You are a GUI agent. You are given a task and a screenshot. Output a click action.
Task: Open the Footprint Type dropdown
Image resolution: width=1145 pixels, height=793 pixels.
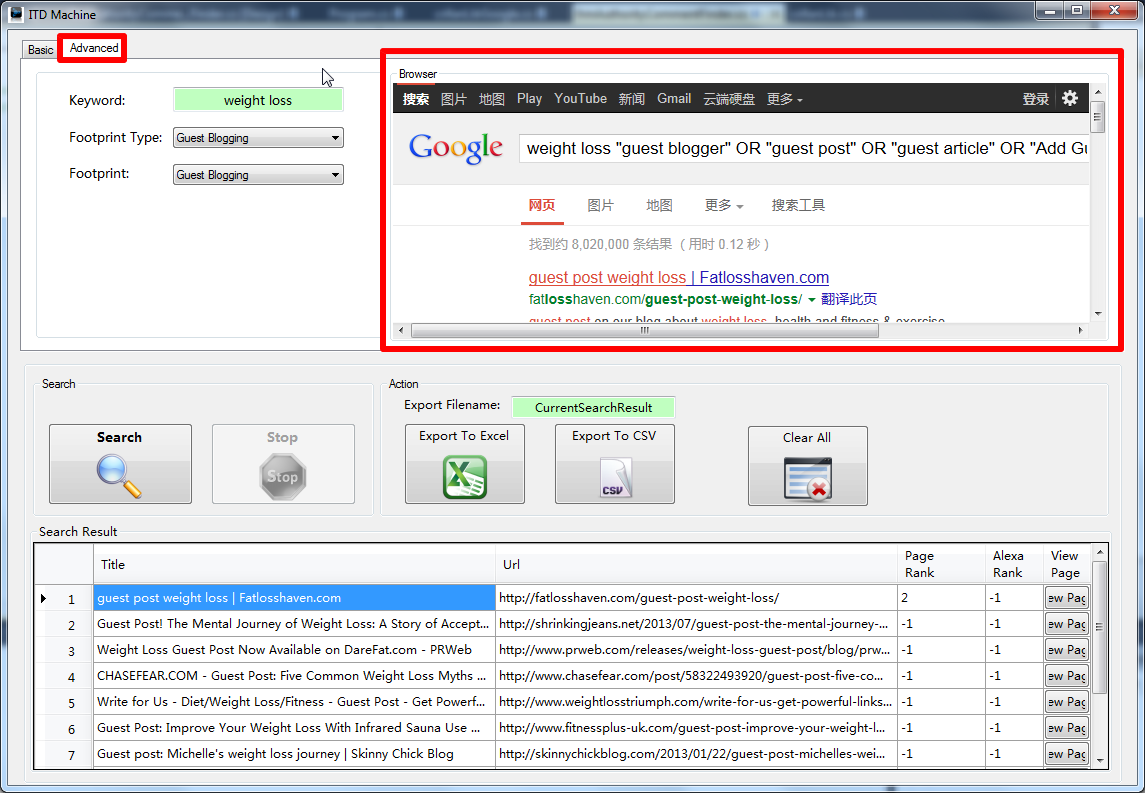258,138
